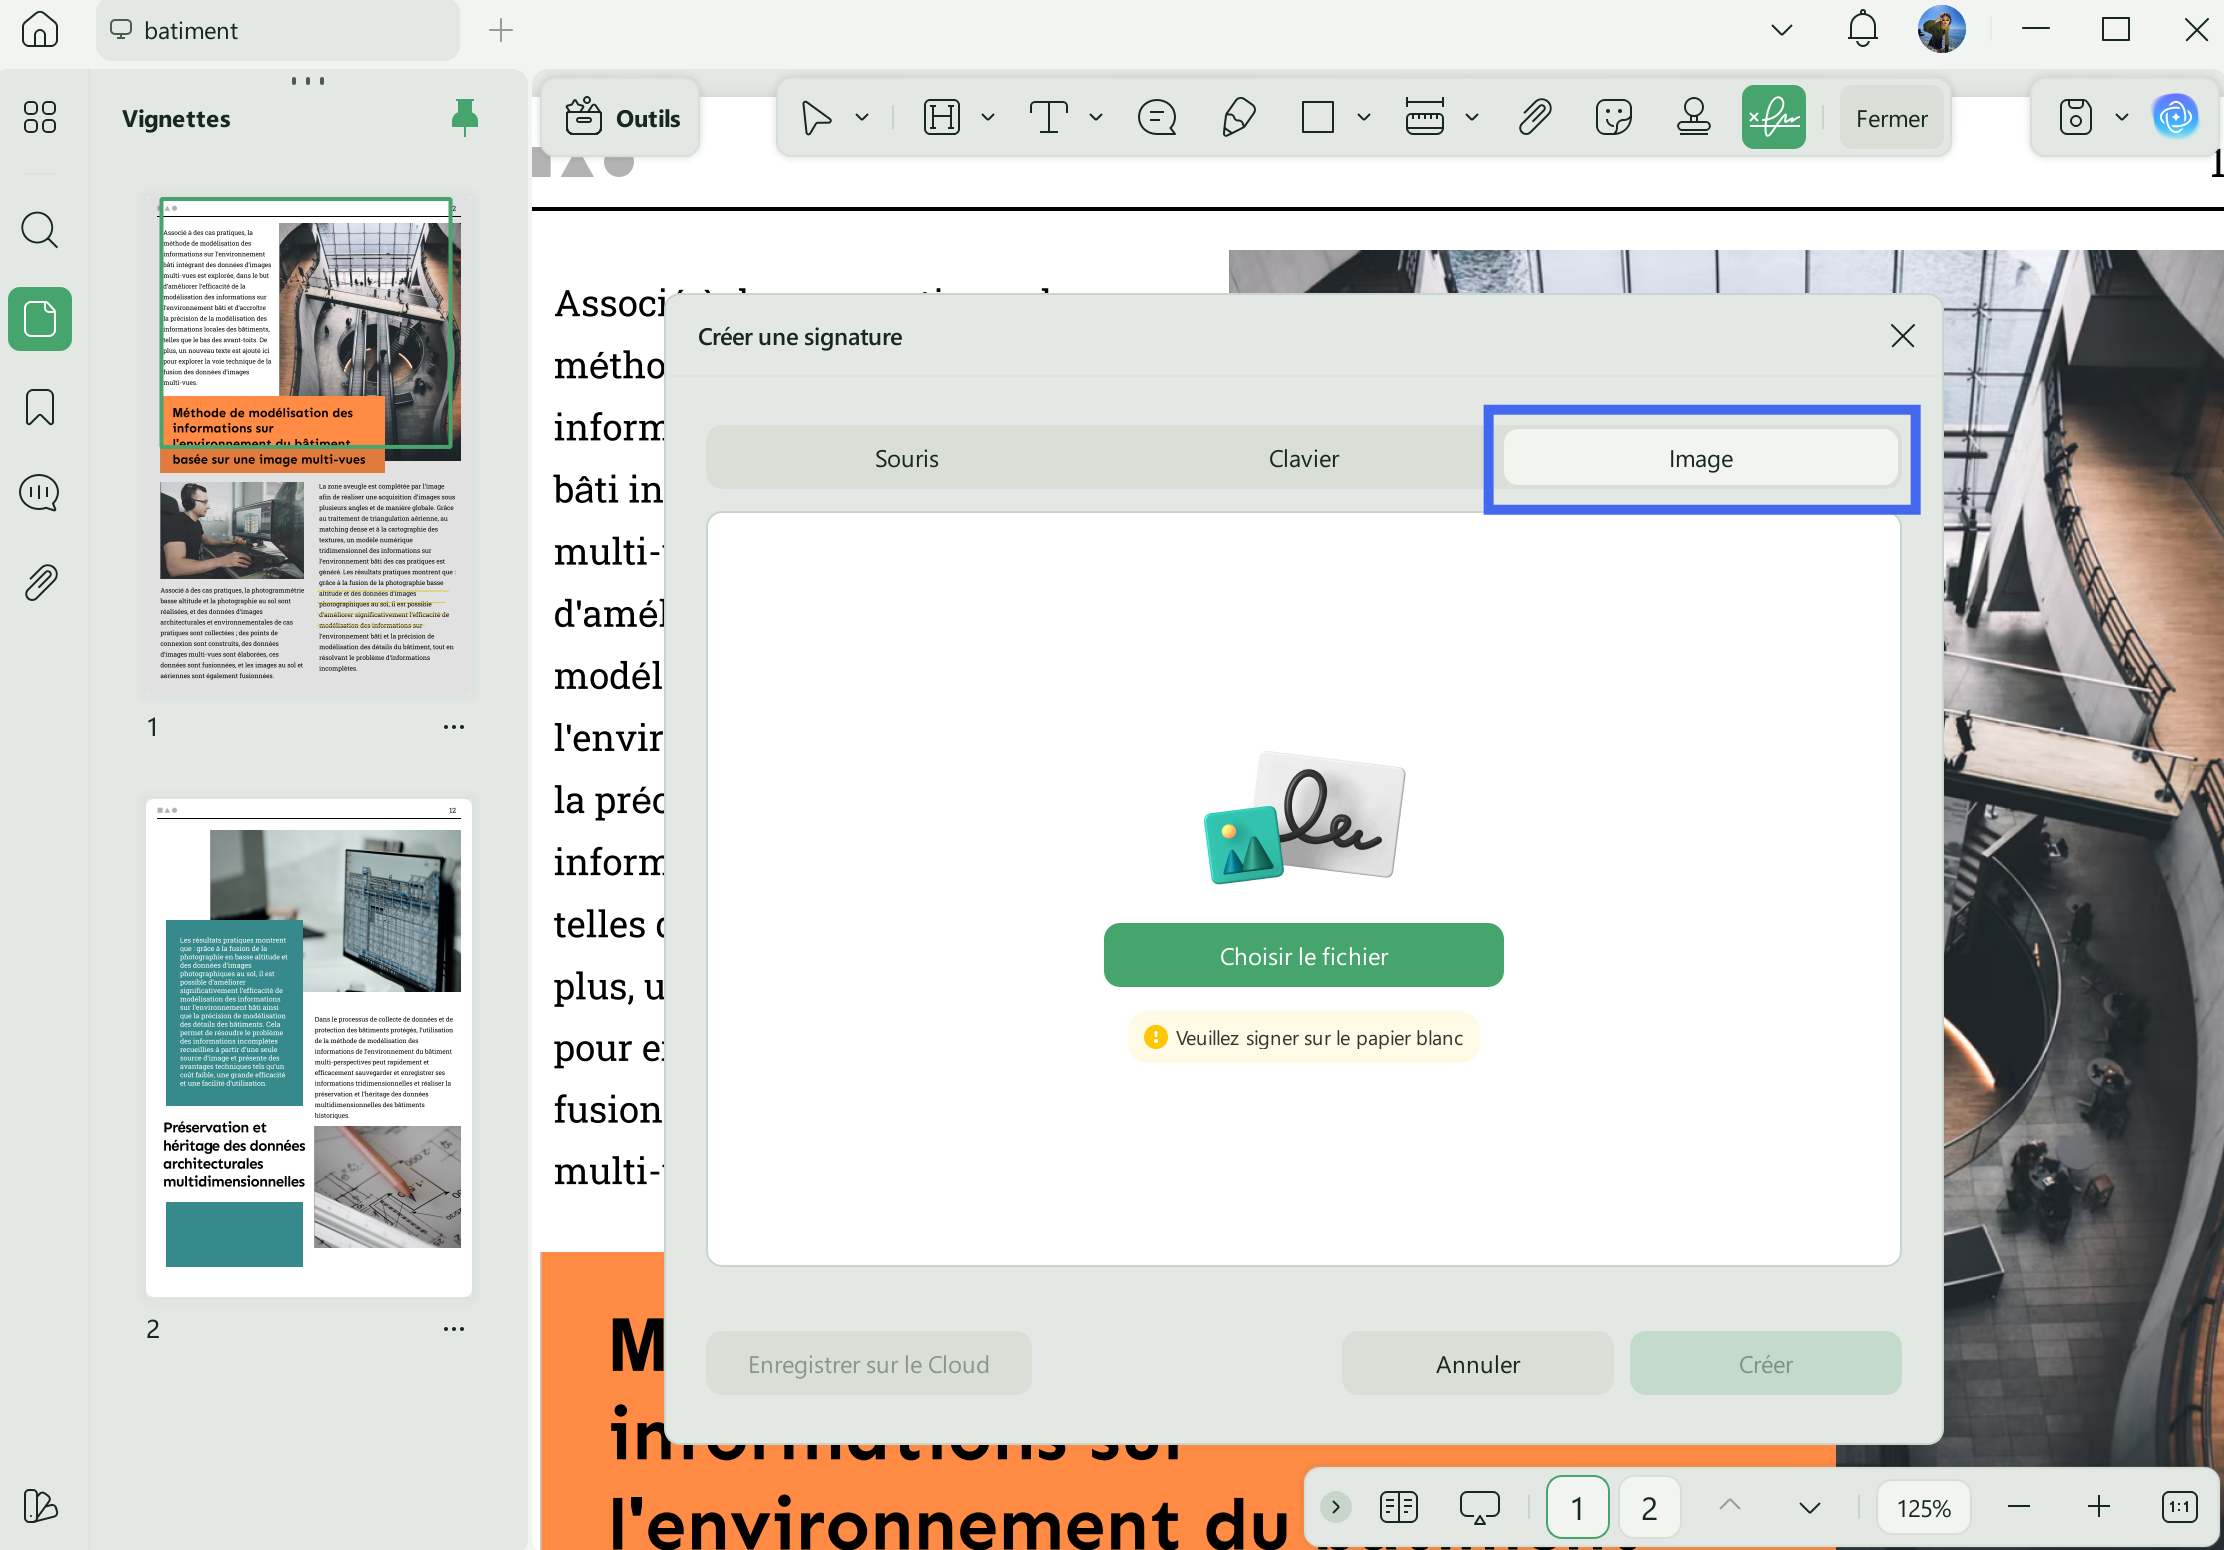Expand the Text tool dropdown arrow
The width and height of the screenshot is (2224, 1550).
[x=1096, y=118]
